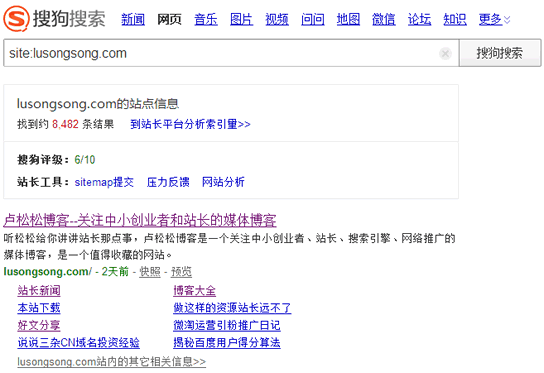Viewport: 544px width, 373px height.
Task: Open 做这样的资源站长远不了 link
Action: (x=232, y=308)
